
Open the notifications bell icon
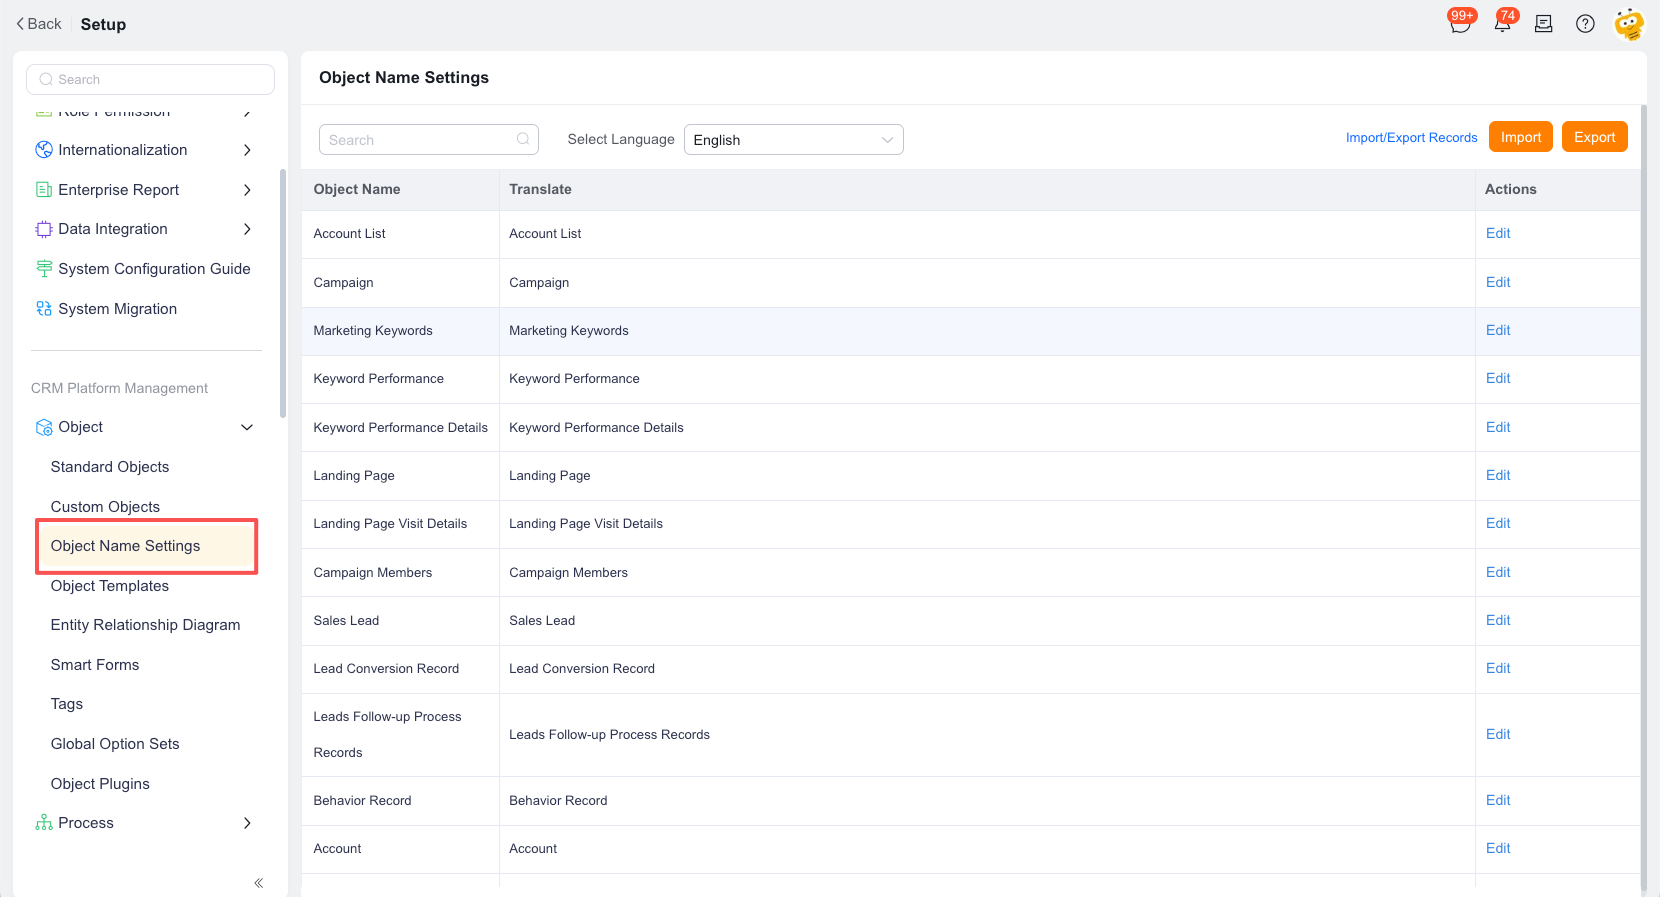pyautogui.click(x=1502, y=23)
